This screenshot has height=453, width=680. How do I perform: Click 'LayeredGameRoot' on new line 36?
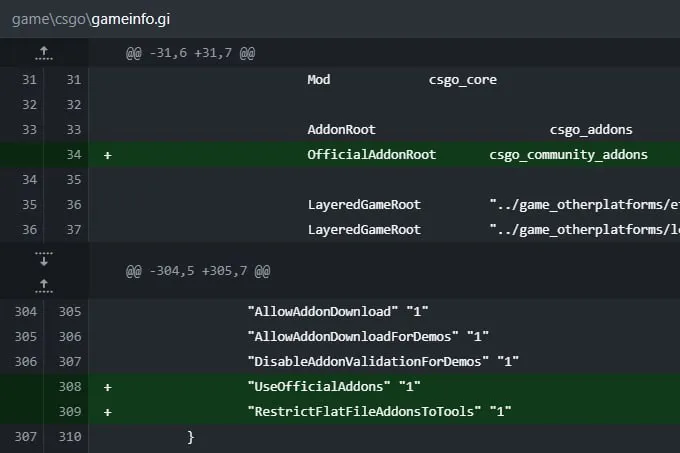pos(364,205)
